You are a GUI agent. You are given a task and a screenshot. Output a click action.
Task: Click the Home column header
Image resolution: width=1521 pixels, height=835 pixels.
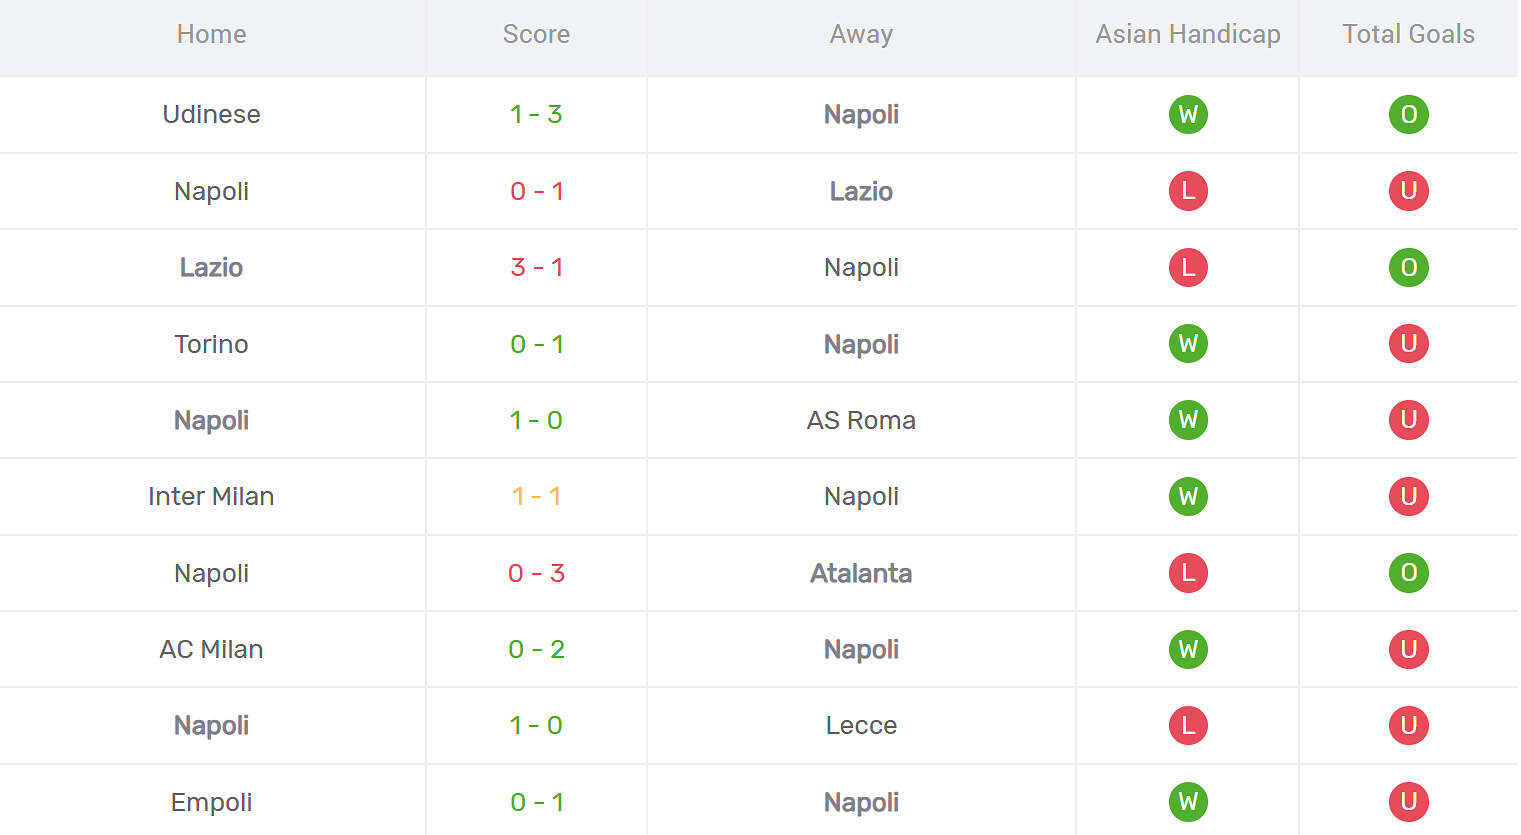(x=211, y=35)
